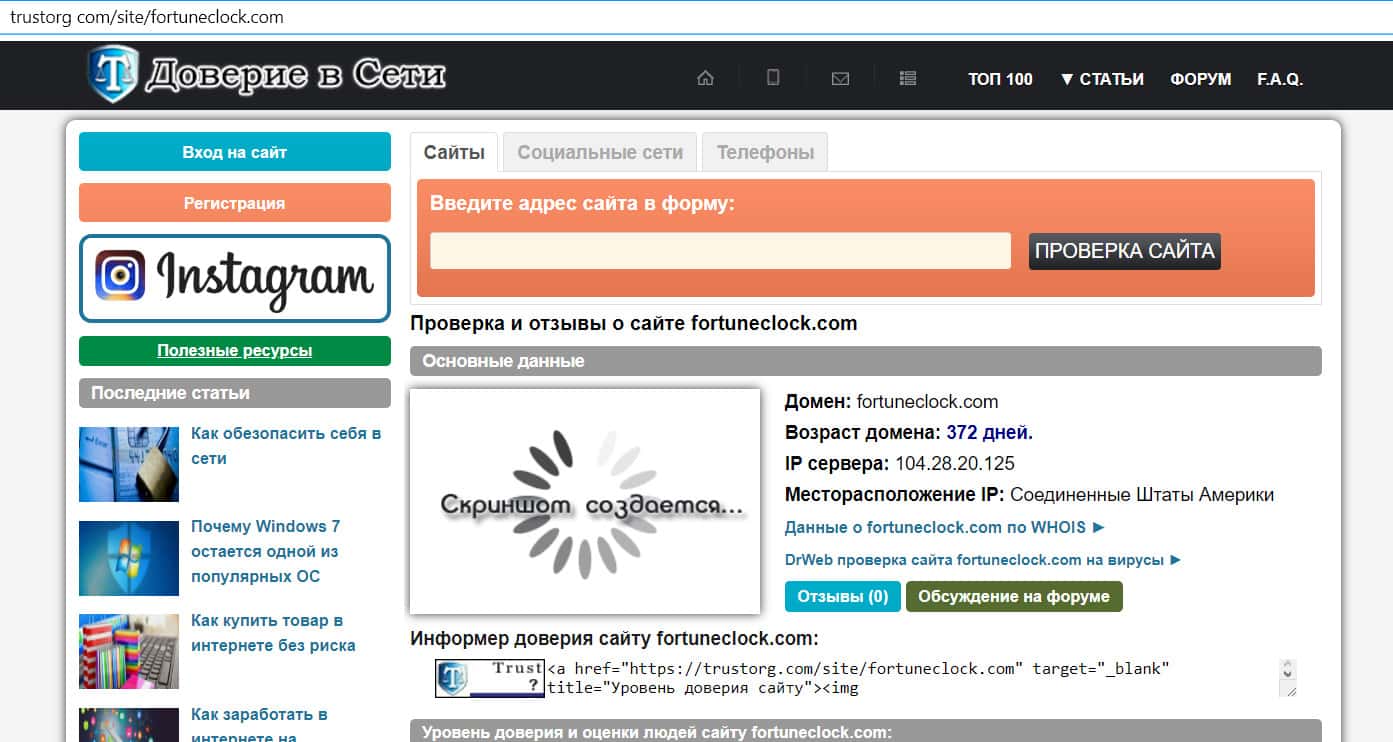
Task: Open article Как обезопасить себя в сети
Action: click(286, 446)
